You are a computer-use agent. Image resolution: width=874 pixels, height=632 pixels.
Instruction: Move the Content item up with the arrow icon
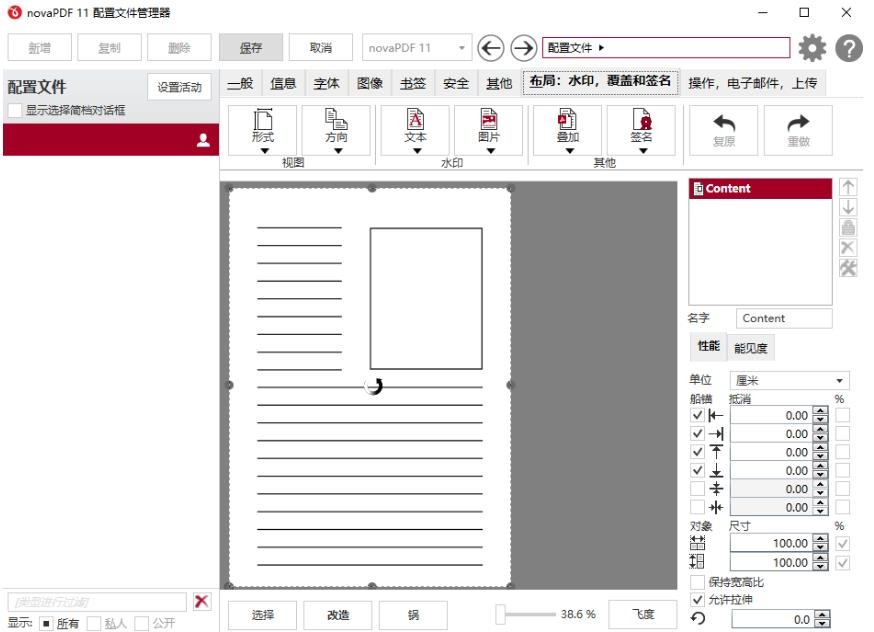tap(847, 186)
